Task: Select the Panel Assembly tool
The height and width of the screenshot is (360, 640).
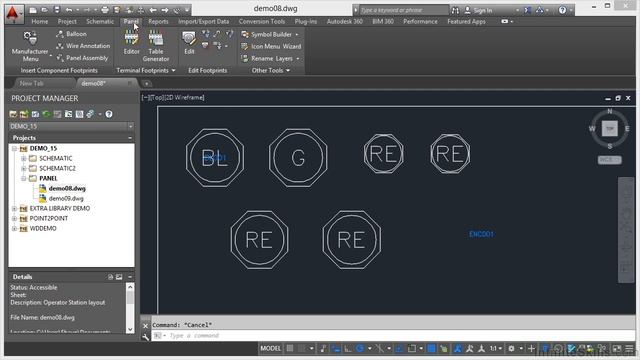Action: [82, 58]
